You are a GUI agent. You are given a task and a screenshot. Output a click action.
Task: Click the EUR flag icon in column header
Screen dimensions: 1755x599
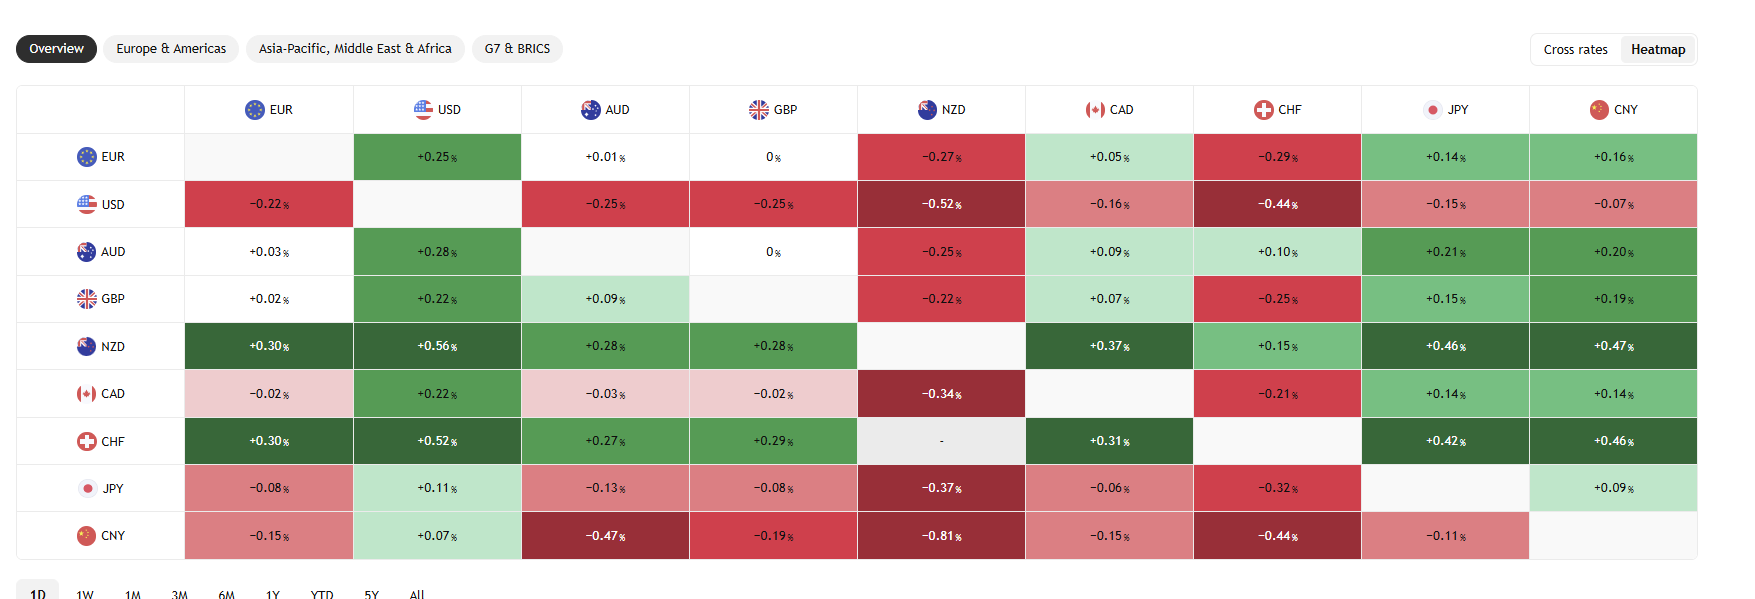click(255, 110)
